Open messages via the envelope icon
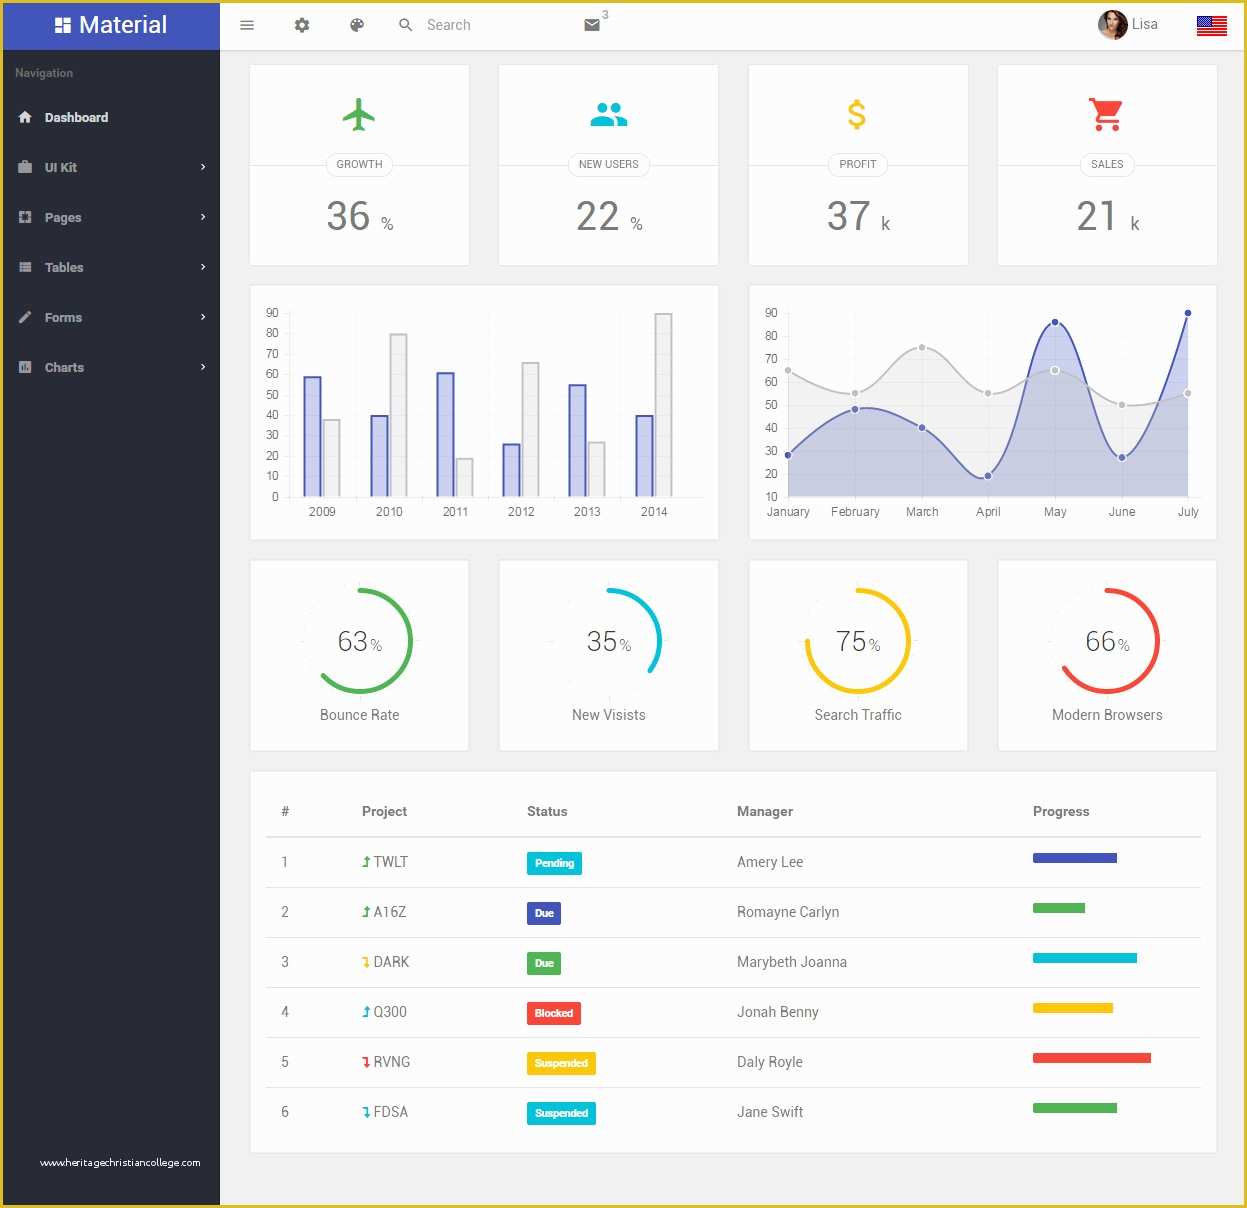This screenshot has width=1247, height=1208. tap(590, 25)
